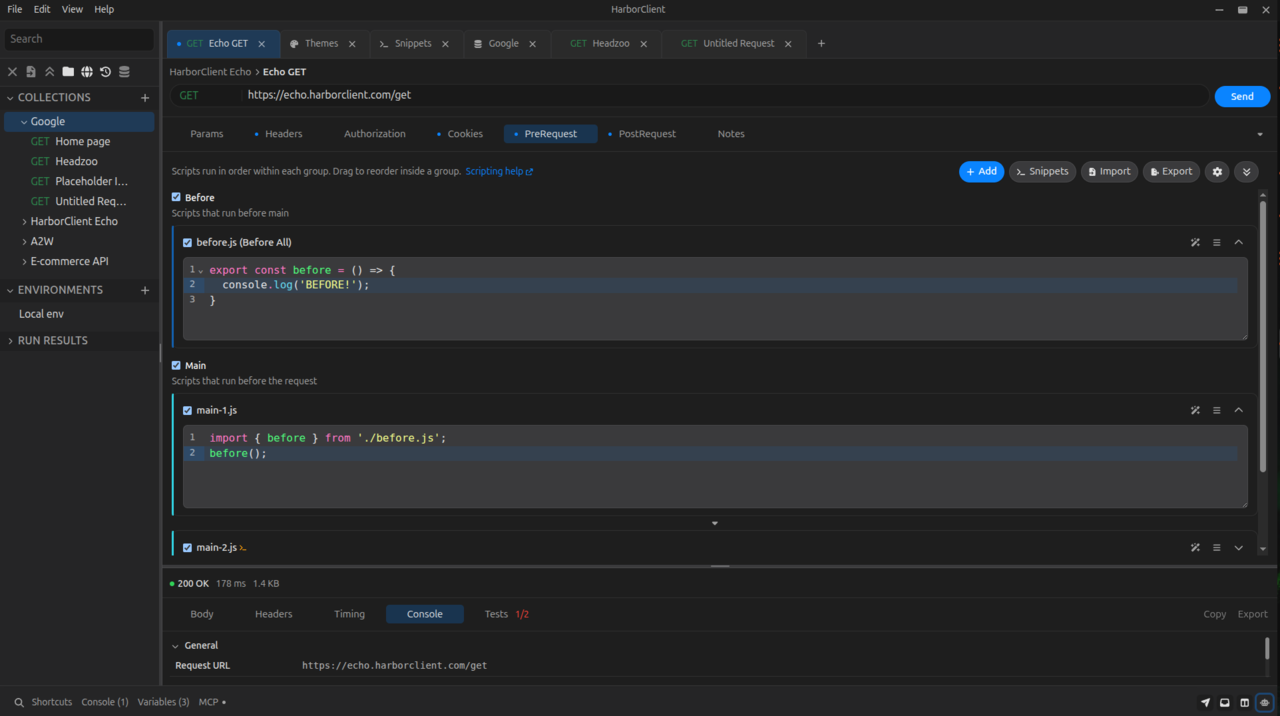
Task: Open collections folder icon in sidebar toolbar
Action: pos(68,72)
